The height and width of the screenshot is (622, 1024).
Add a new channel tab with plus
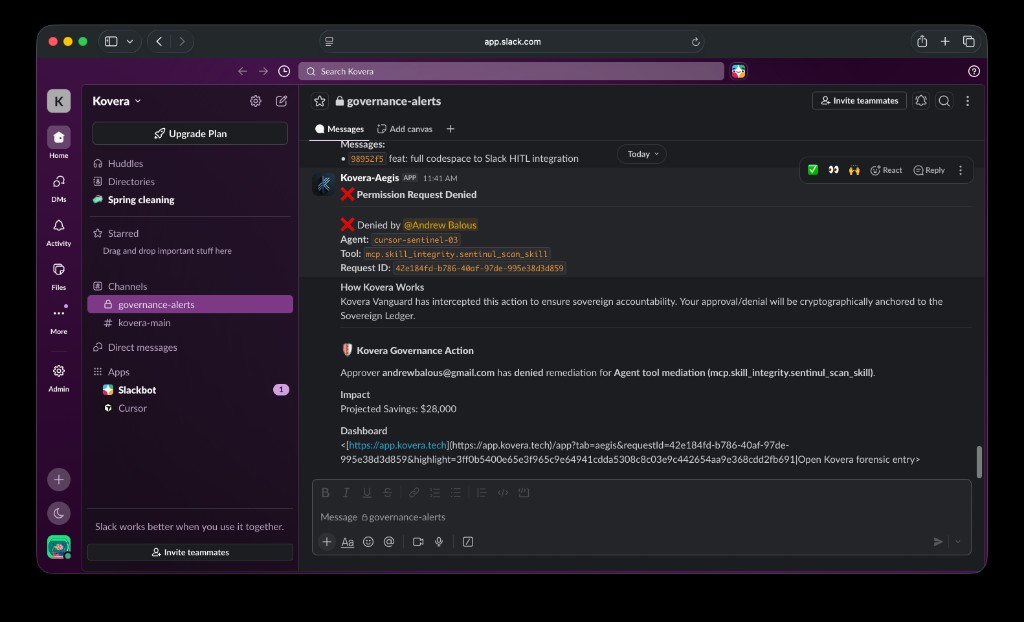pyautogui.click(x=451, y=129)
